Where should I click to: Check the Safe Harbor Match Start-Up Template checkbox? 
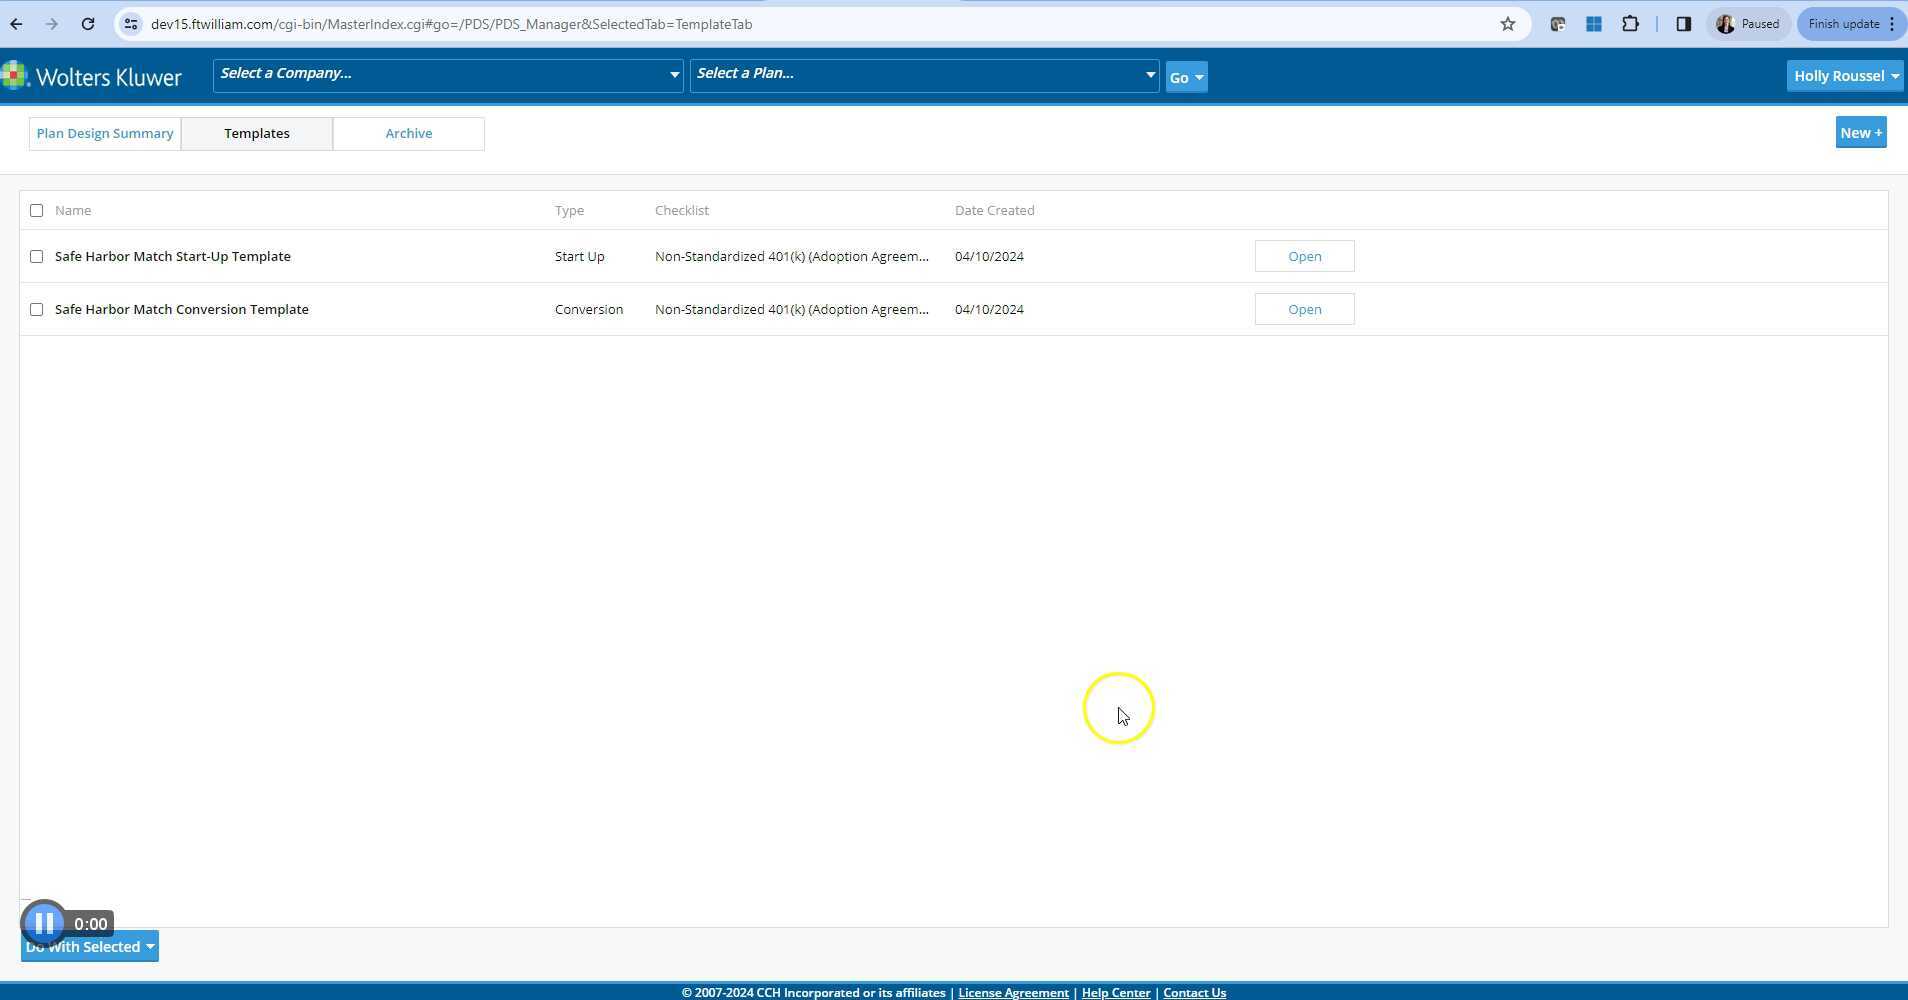(36, 256)
